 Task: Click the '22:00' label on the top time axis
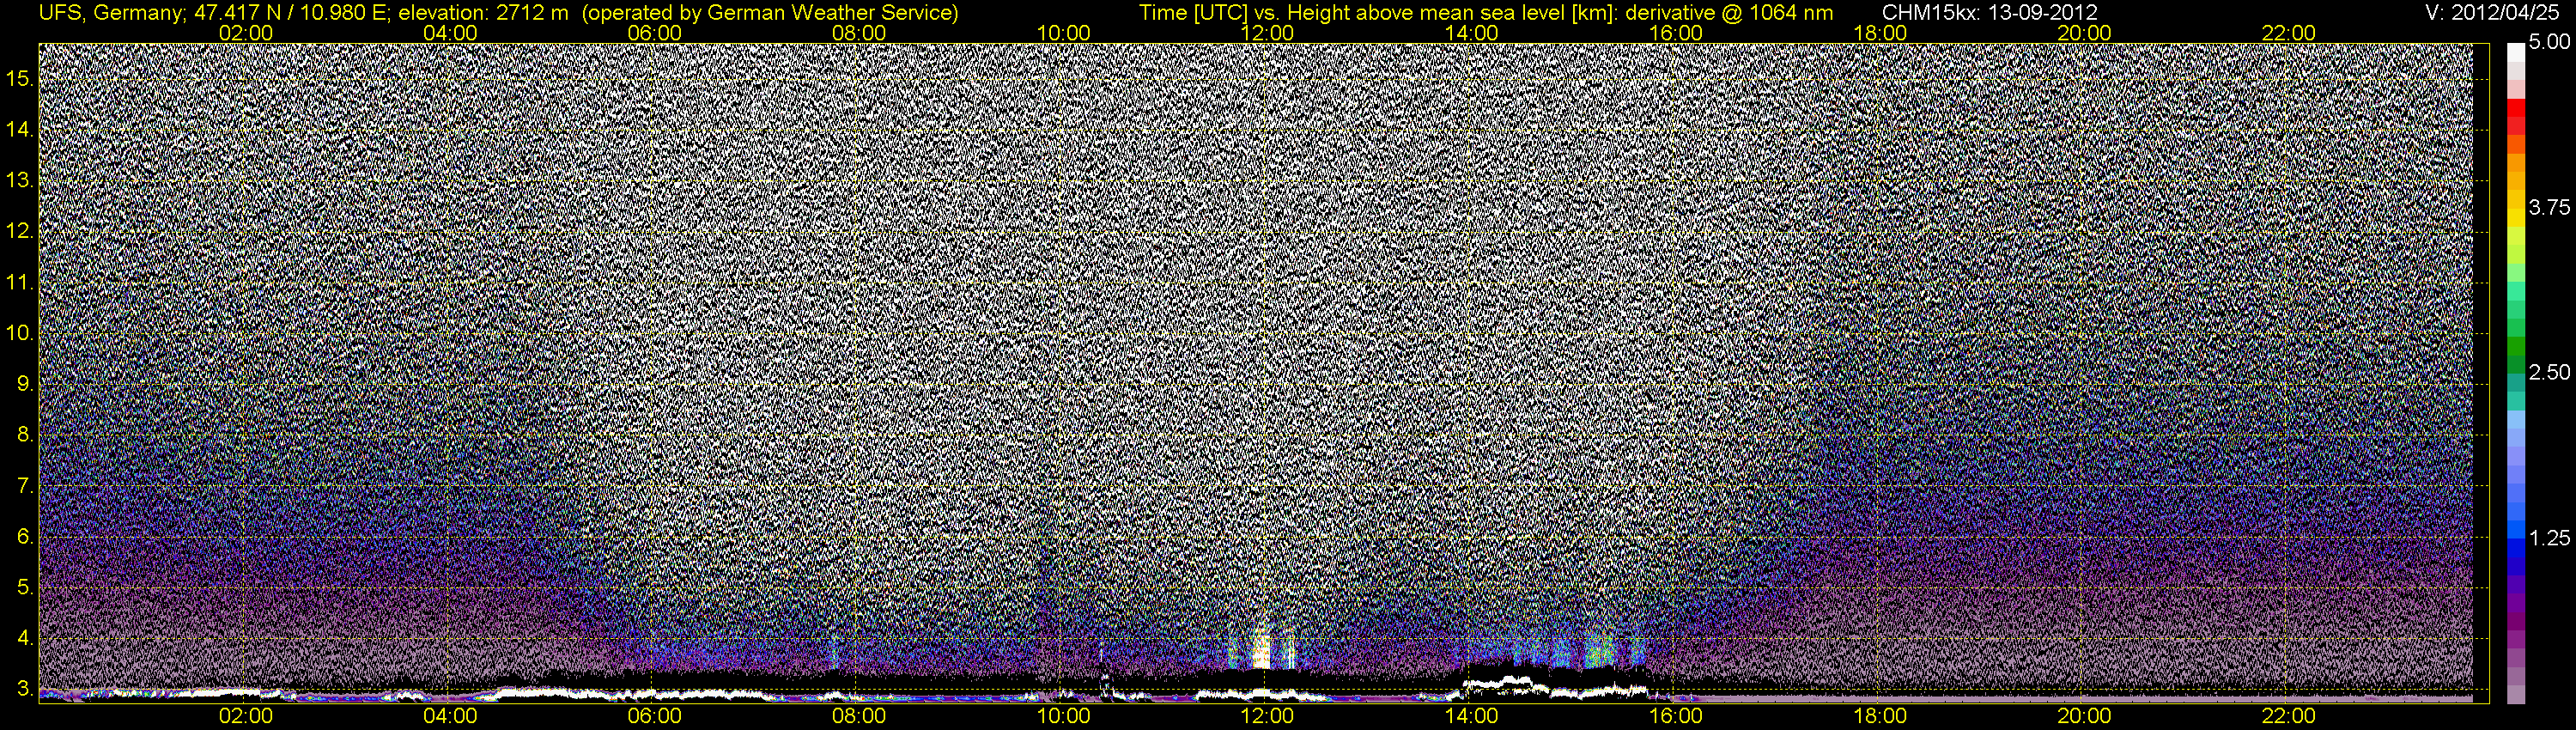(x=2289, y=32)
